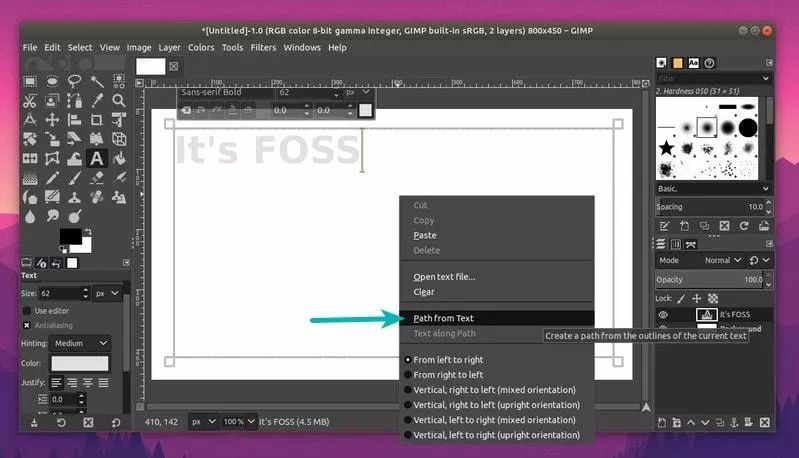This screenshot has height=458, width=799.
Task: Select the Move tool
Action: coord(52,120)
